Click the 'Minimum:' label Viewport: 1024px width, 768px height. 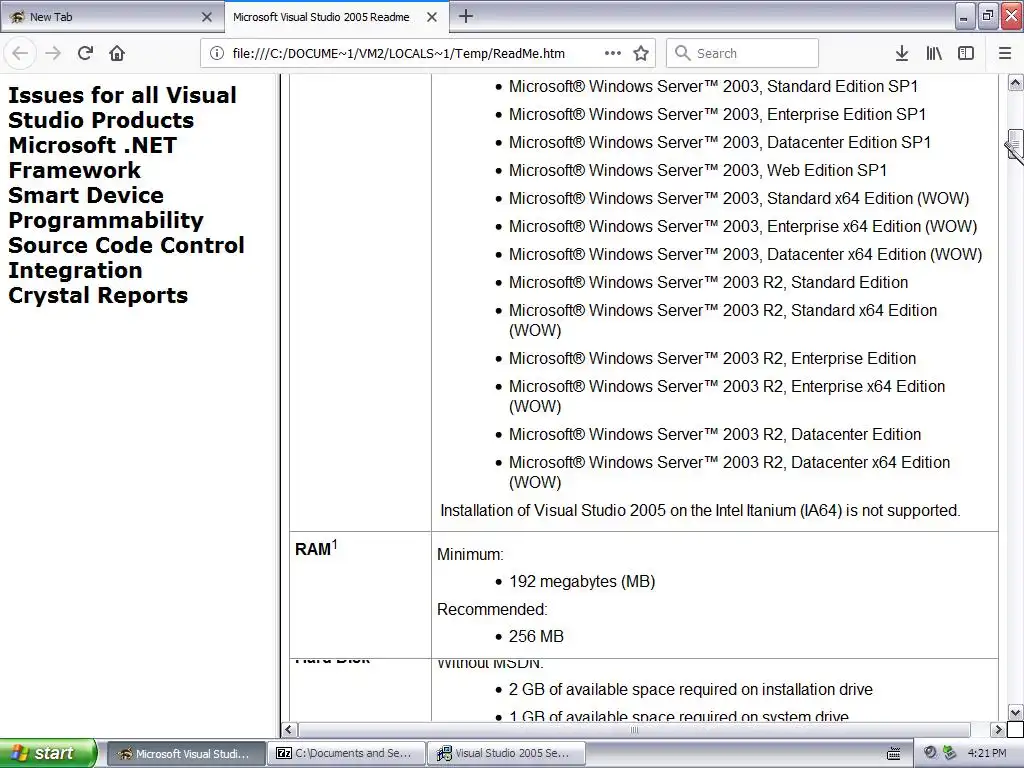coord(470,554)
